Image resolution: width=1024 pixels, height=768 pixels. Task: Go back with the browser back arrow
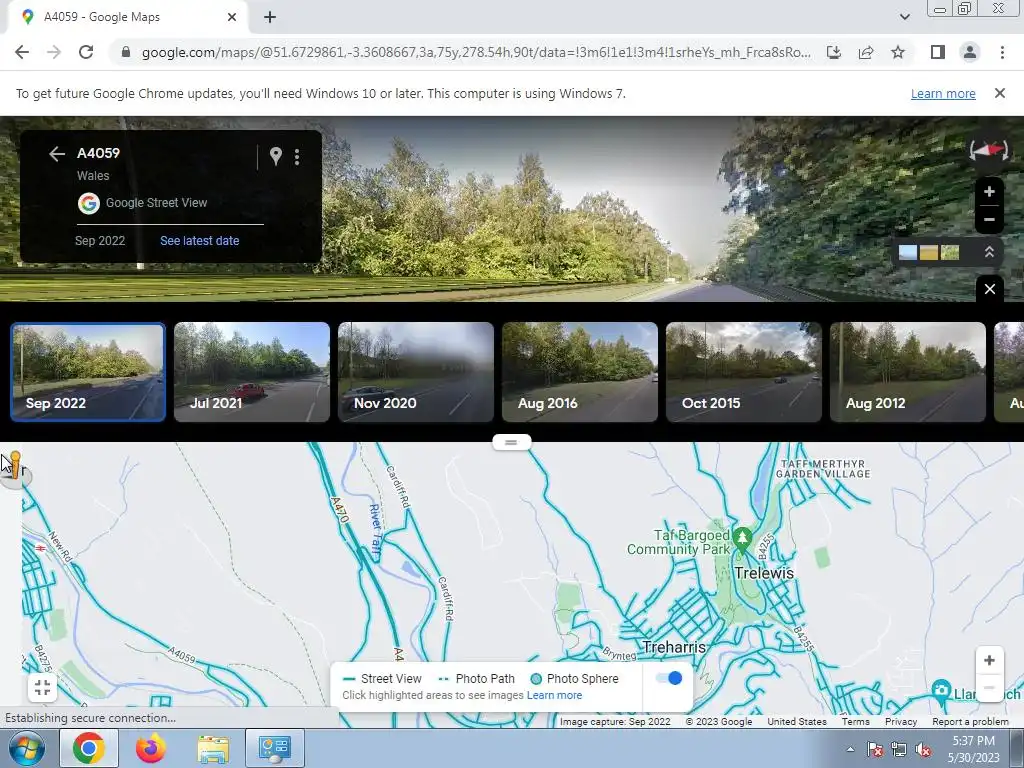coord(22,52)
